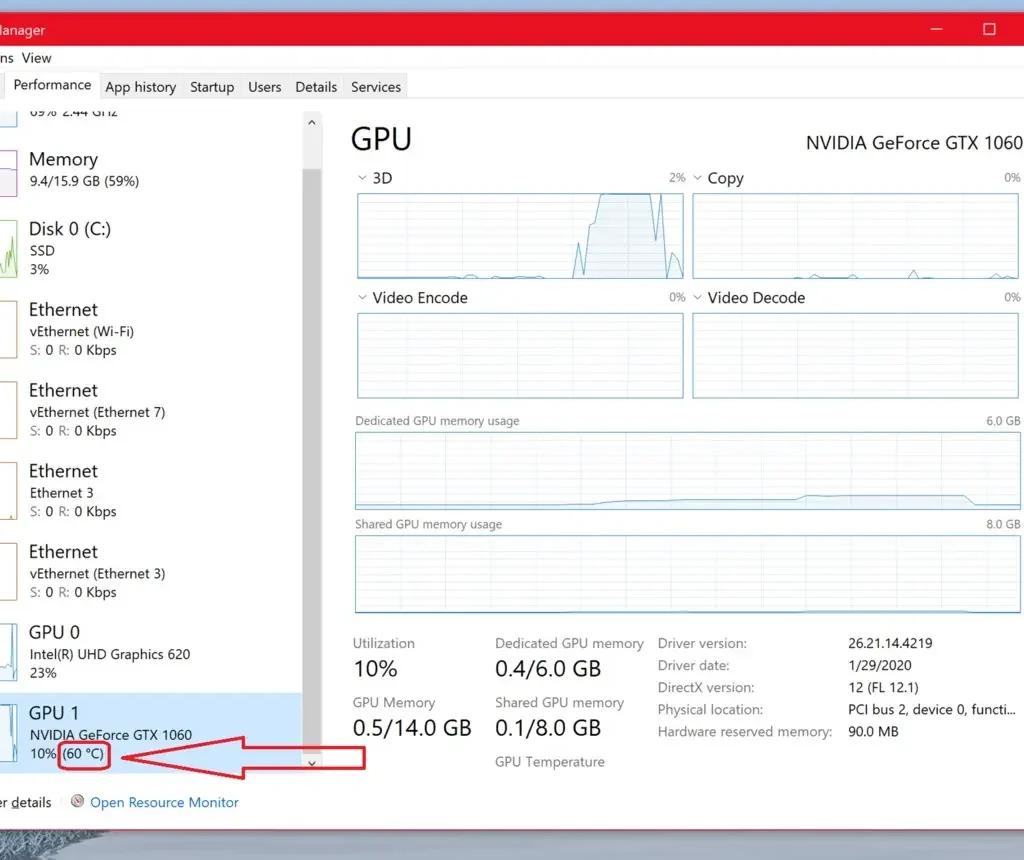Switch to the App history tab
This screenshot has height=860, width=1024.
pyautogui.click(x=141, y=87)
